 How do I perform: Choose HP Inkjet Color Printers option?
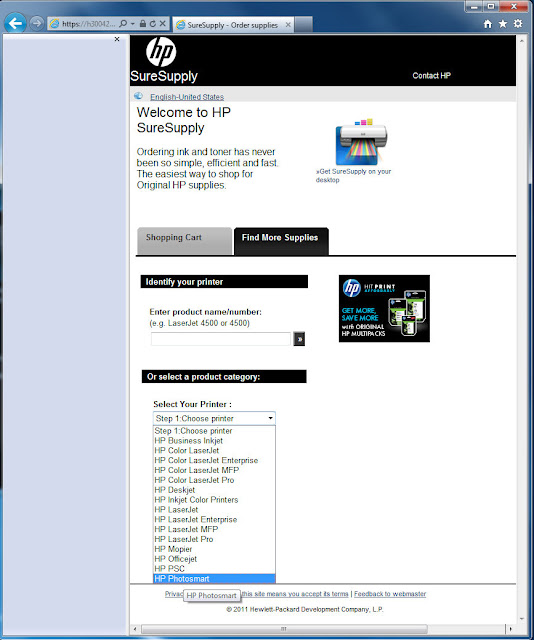pyautogui.click(x=214, y=500)
